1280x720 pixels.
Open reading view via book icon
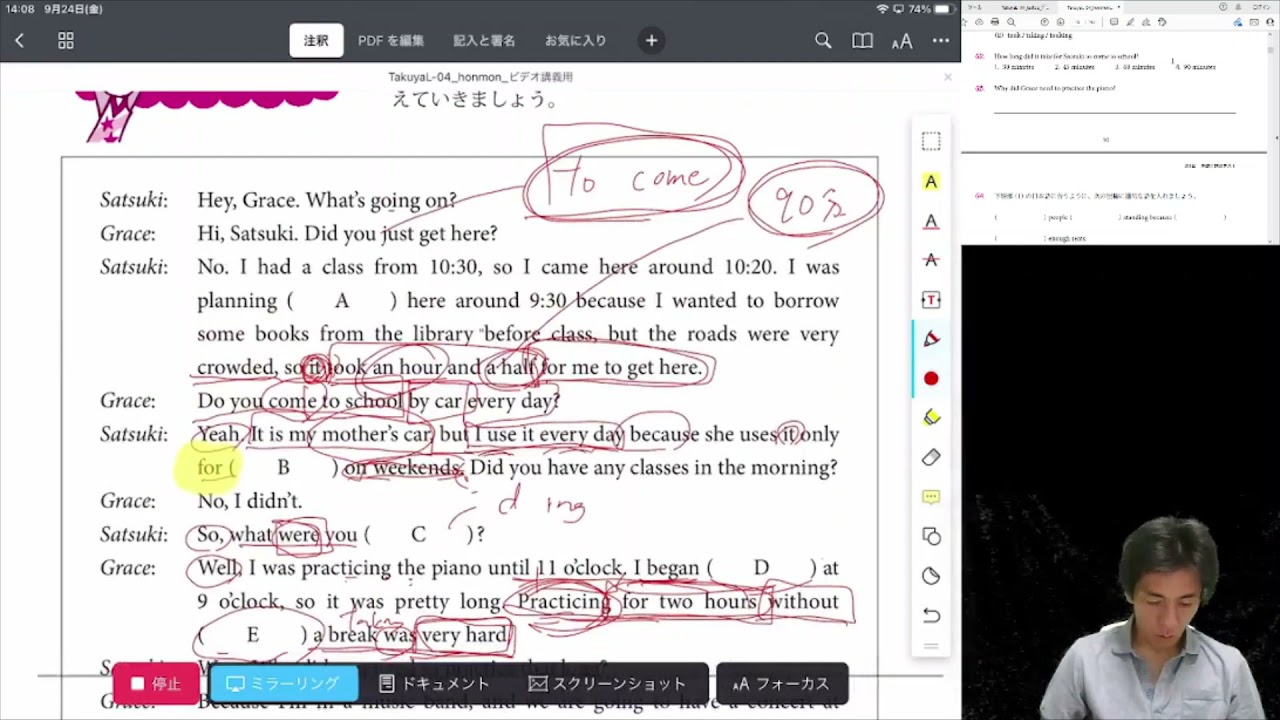pyautogui.click(x=862, y=41)
